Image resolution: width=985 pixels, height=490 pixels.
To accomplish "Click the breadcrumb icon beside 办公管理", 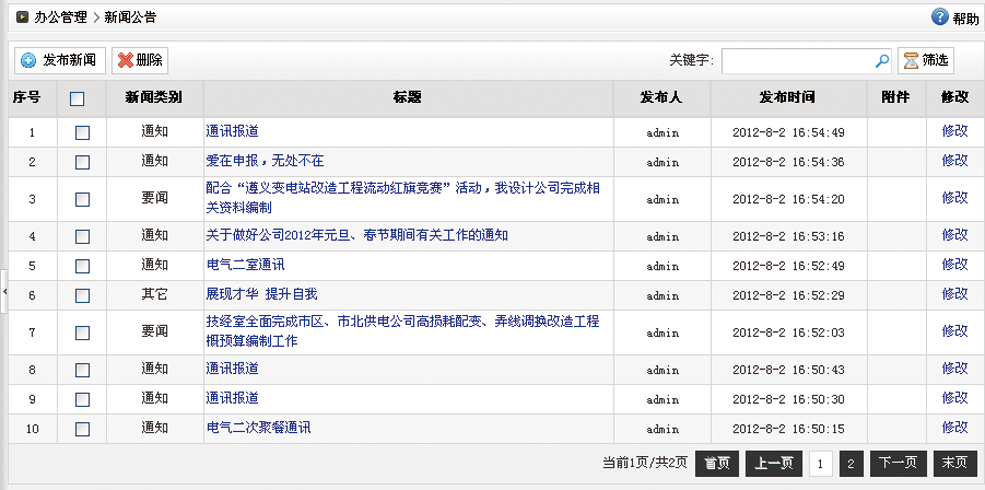I will (x=21, y=17).
